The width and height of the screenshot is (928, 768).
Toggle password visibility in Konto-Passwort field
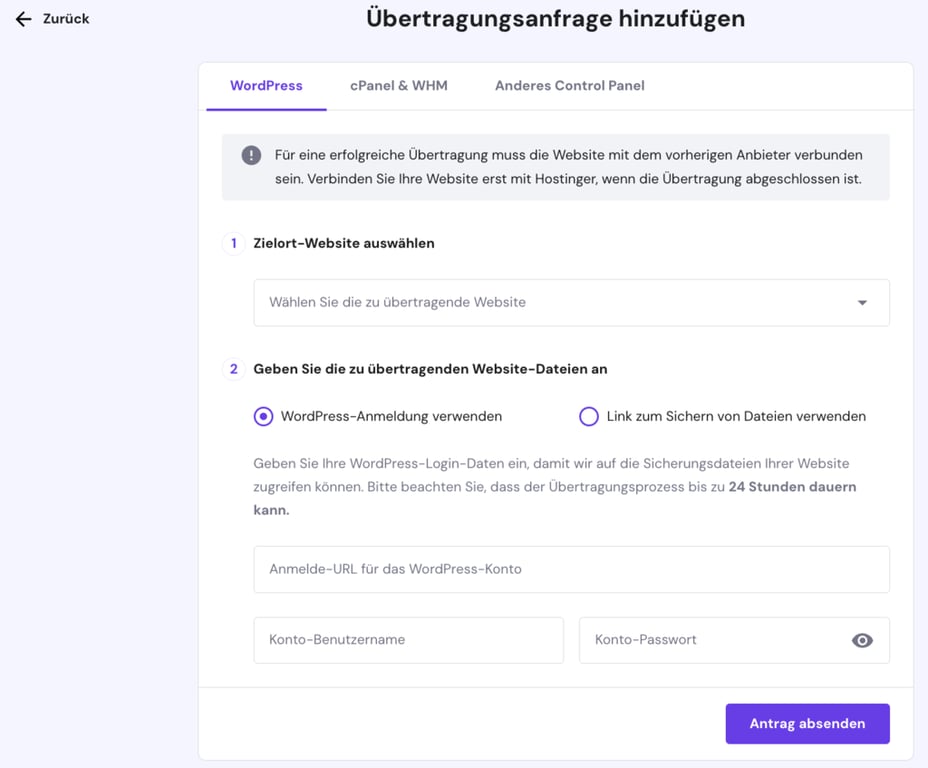pos(862,640)
